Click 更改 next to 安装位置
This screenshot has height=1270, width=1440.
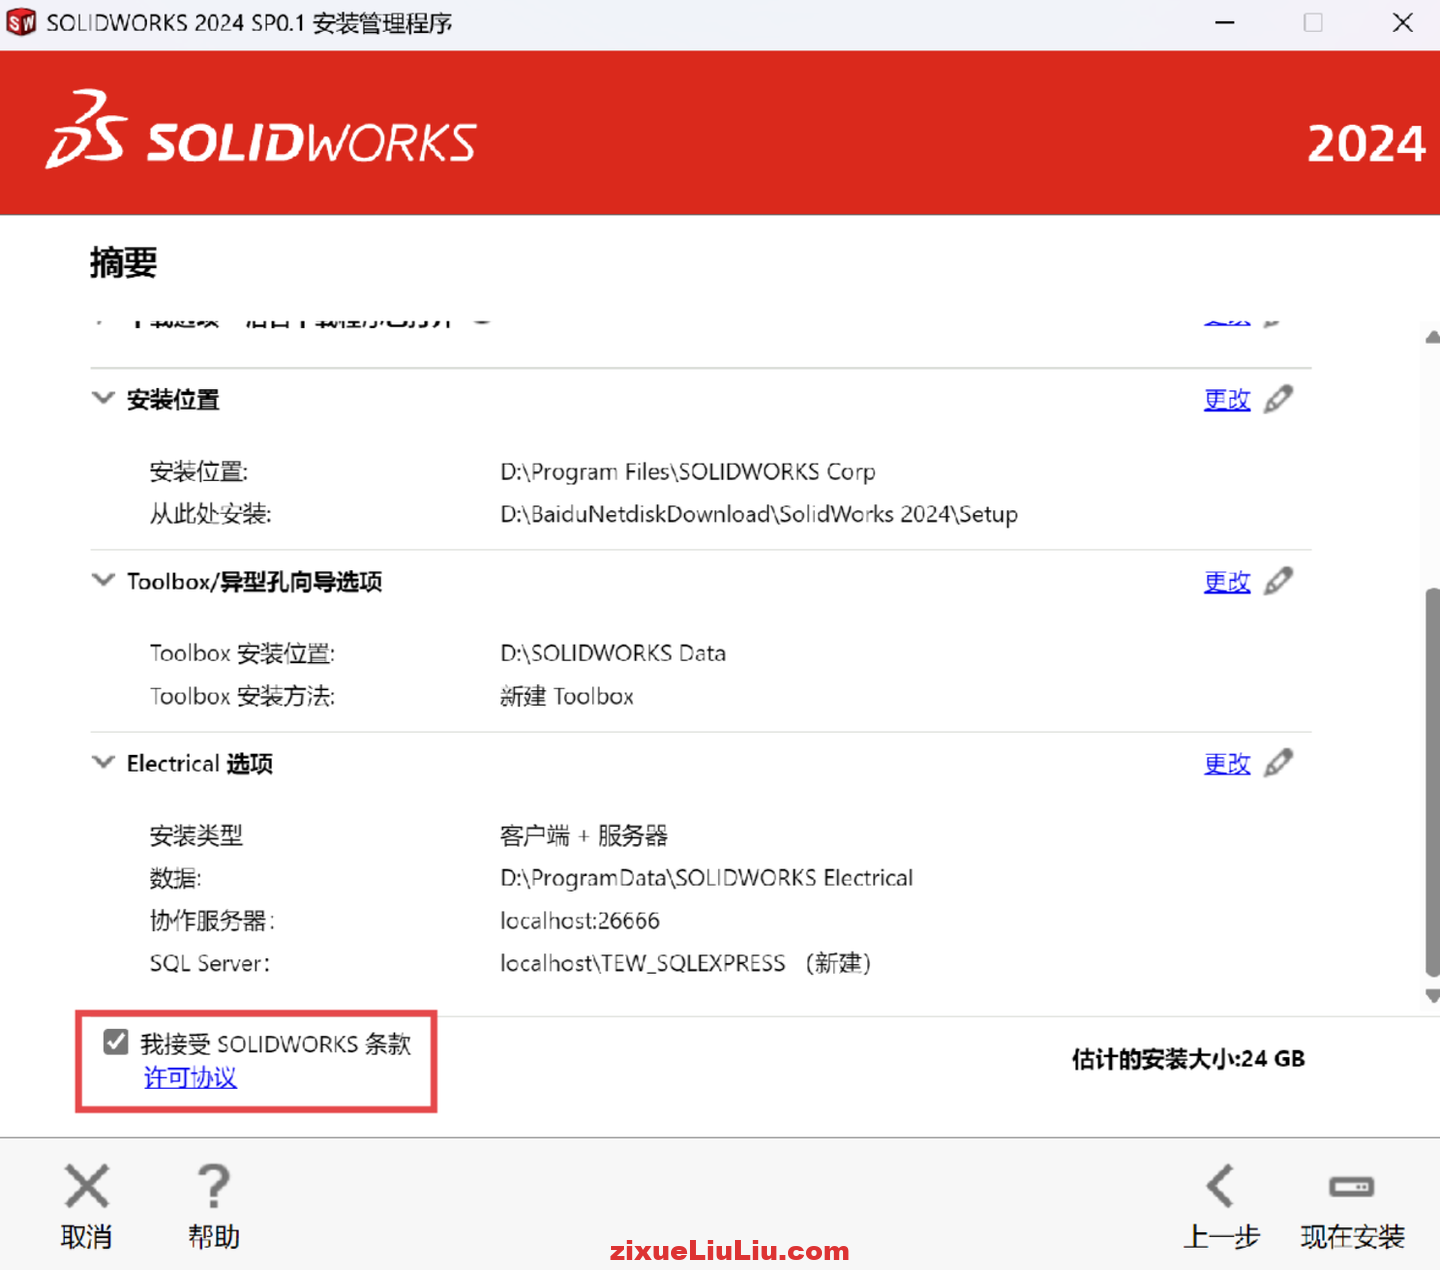pos(1227,399)
